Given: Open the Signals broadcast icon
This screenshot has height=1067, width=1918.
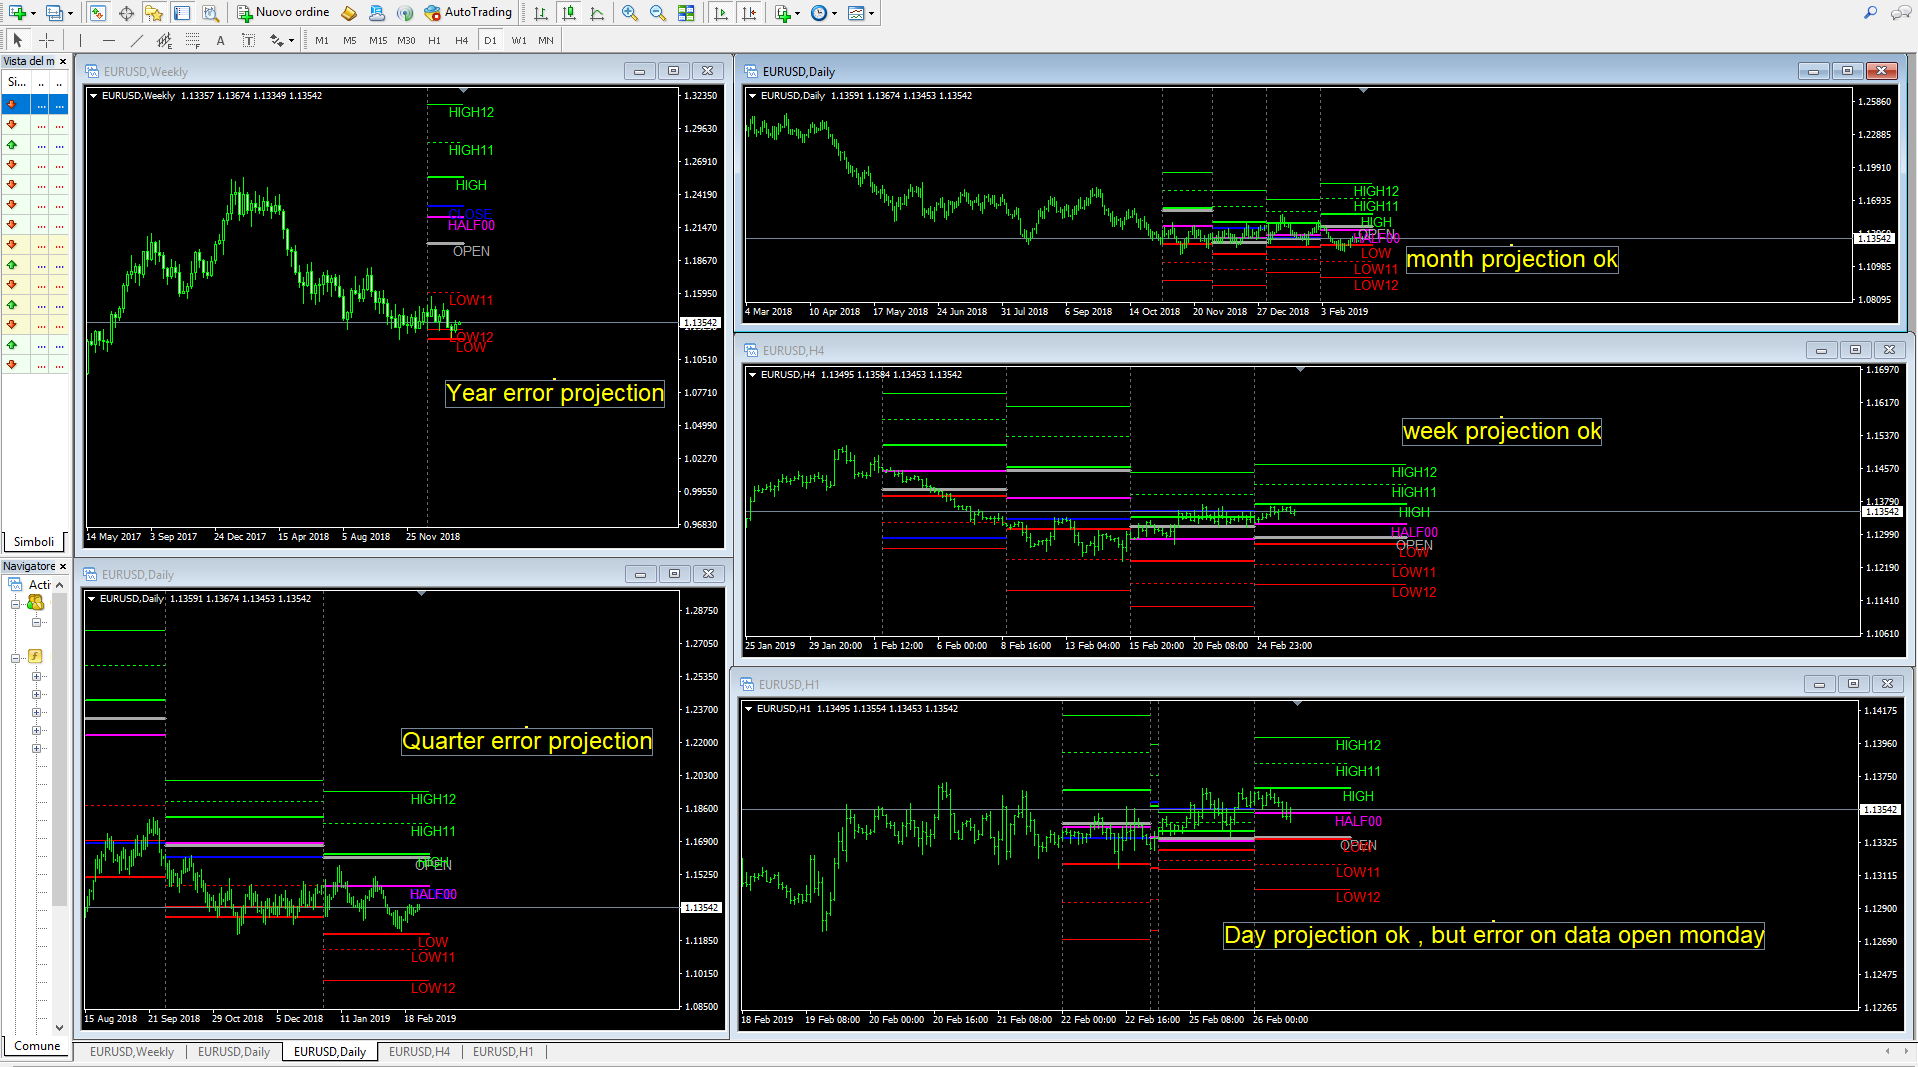Looking at the screenshot, I should [405, 13].
